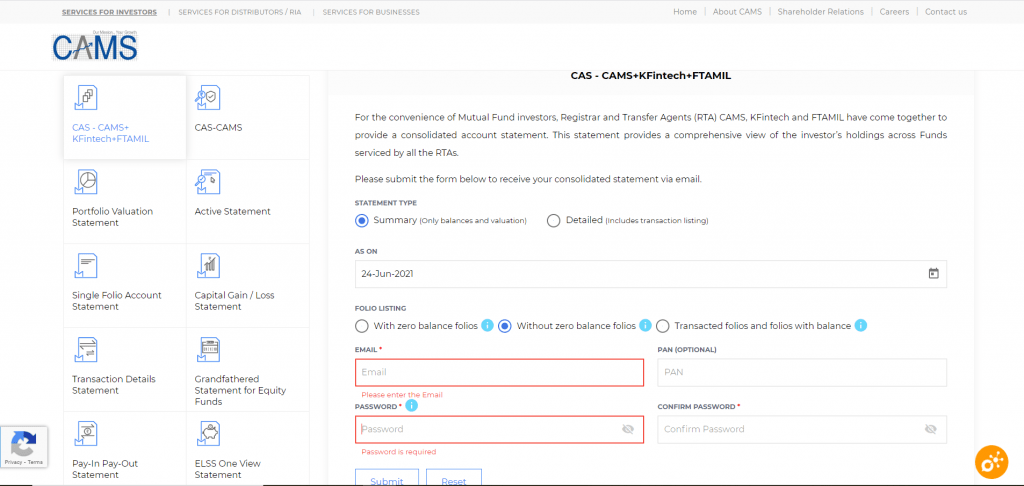The width and height of the screenshot is (1024, 486).
Task: Go to Home in the top navigation
Action: pyautogui.click(x=685, y=12)
